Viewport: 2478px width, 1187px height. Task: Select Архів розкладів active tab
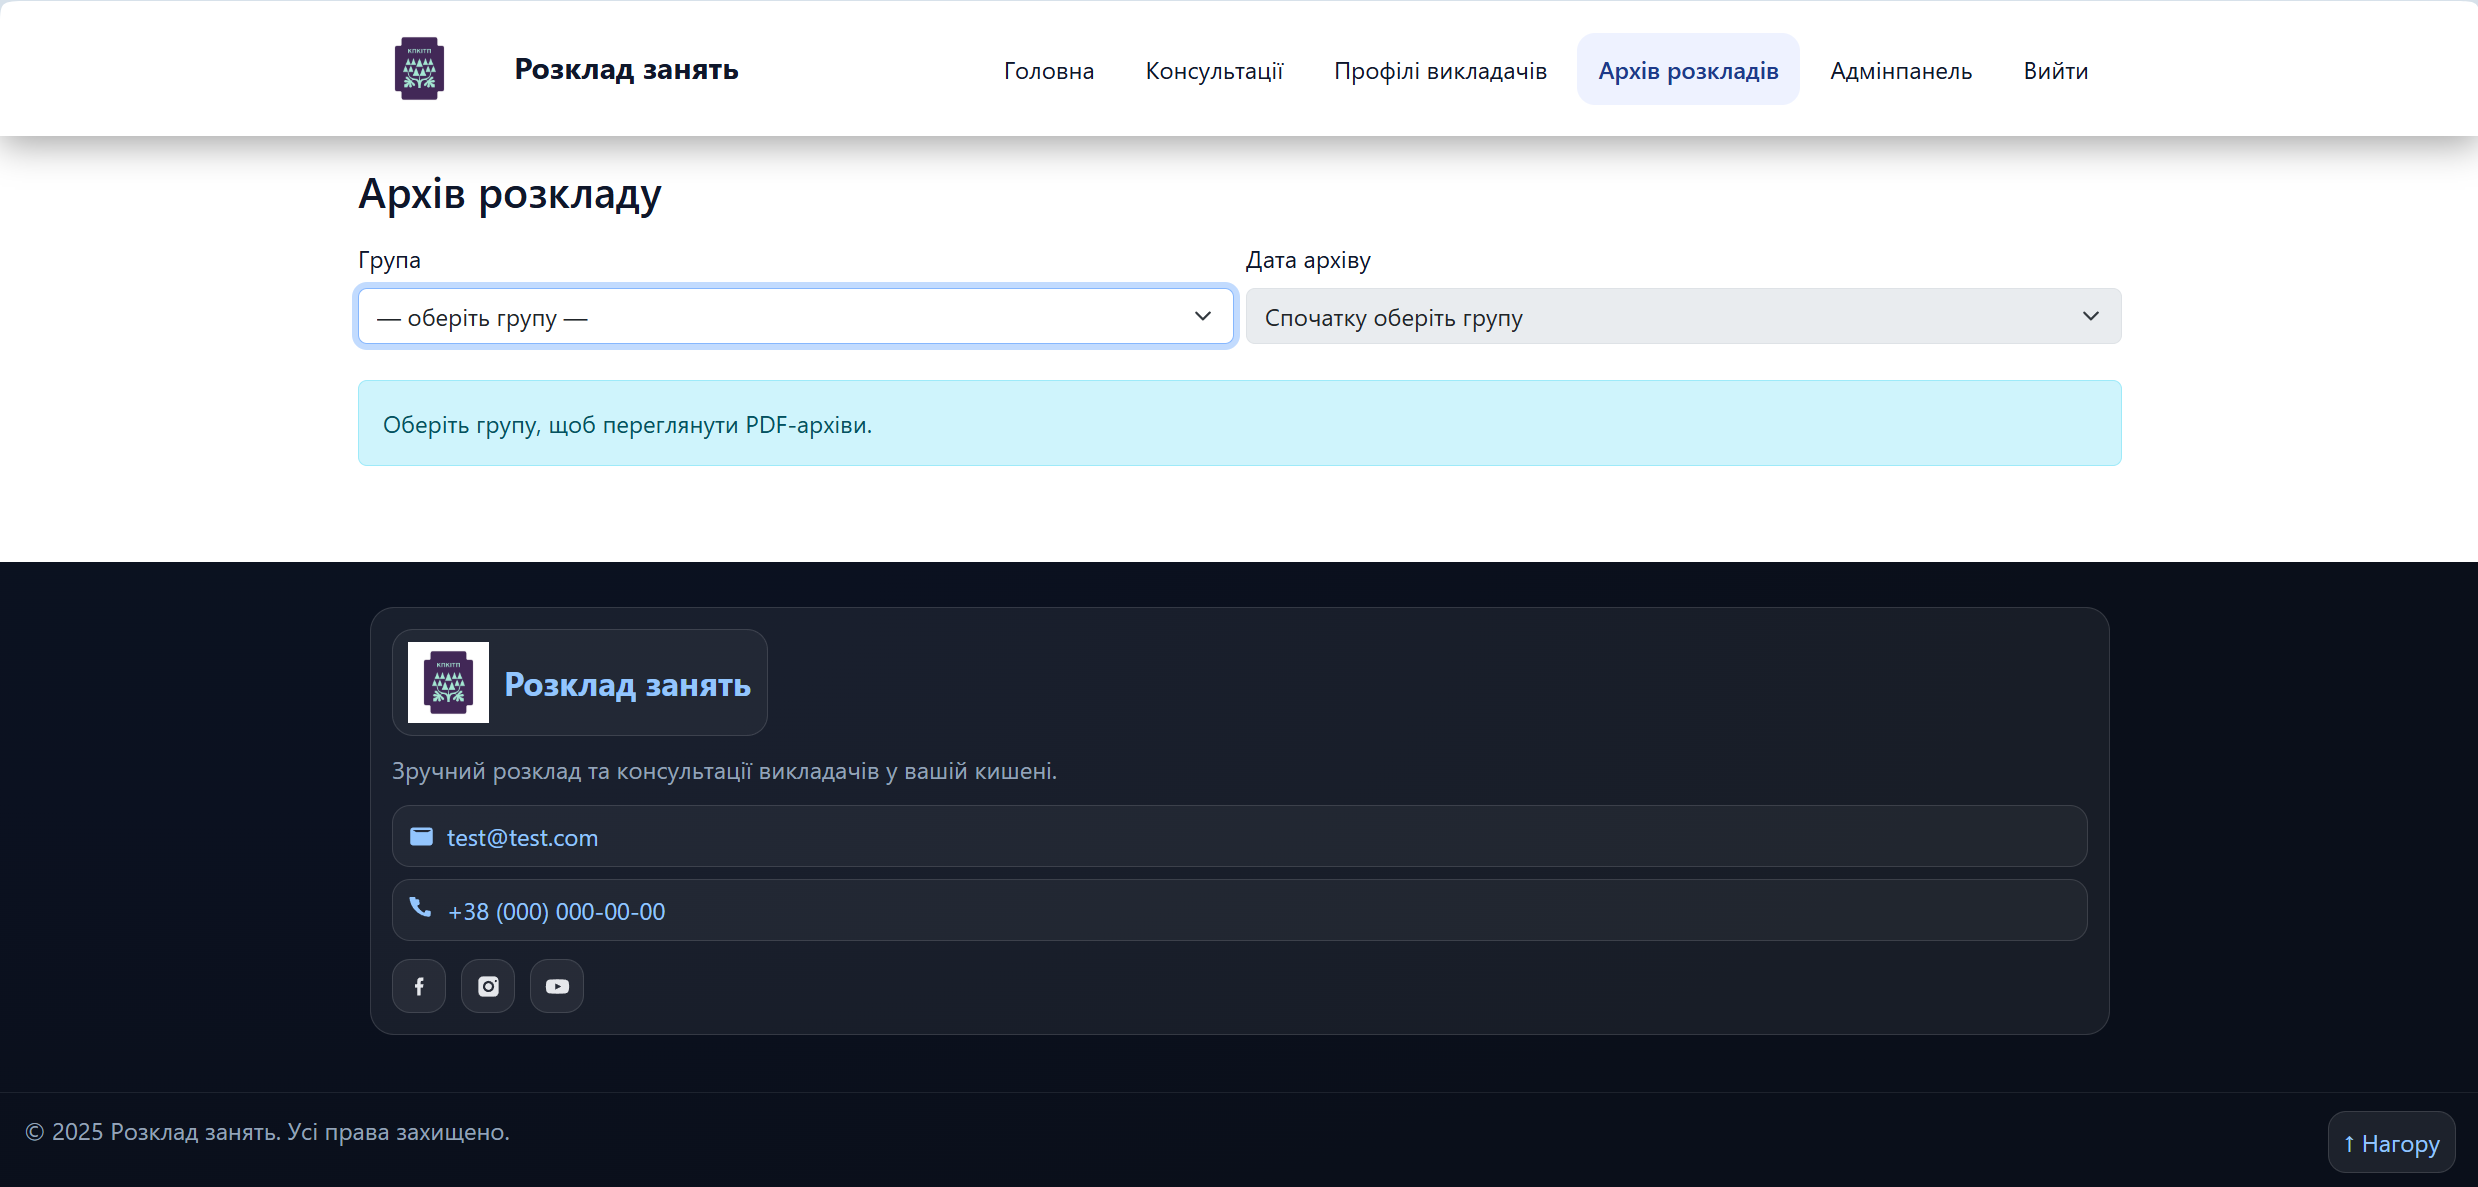pyautogui.click(x=1688, y=70)
